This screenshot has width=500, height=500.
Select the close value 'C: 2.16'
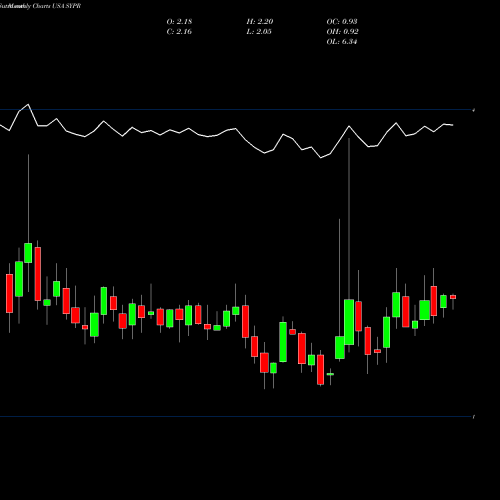(179, 32)
